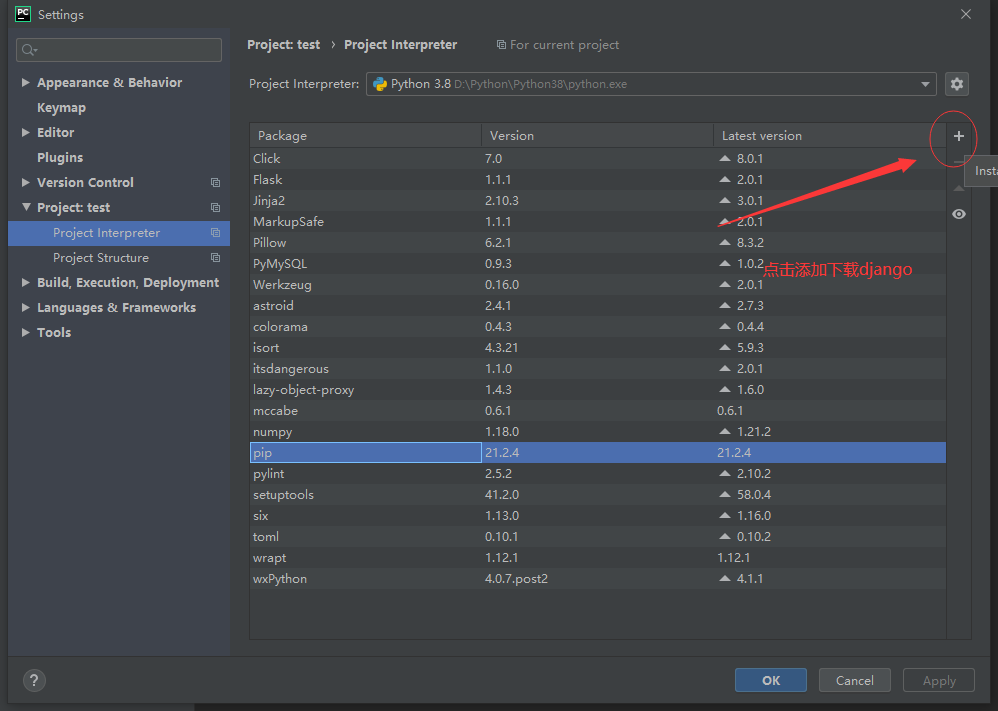Select the PyMySQL package row
998x711 pixels.
[x=598, y=264]
